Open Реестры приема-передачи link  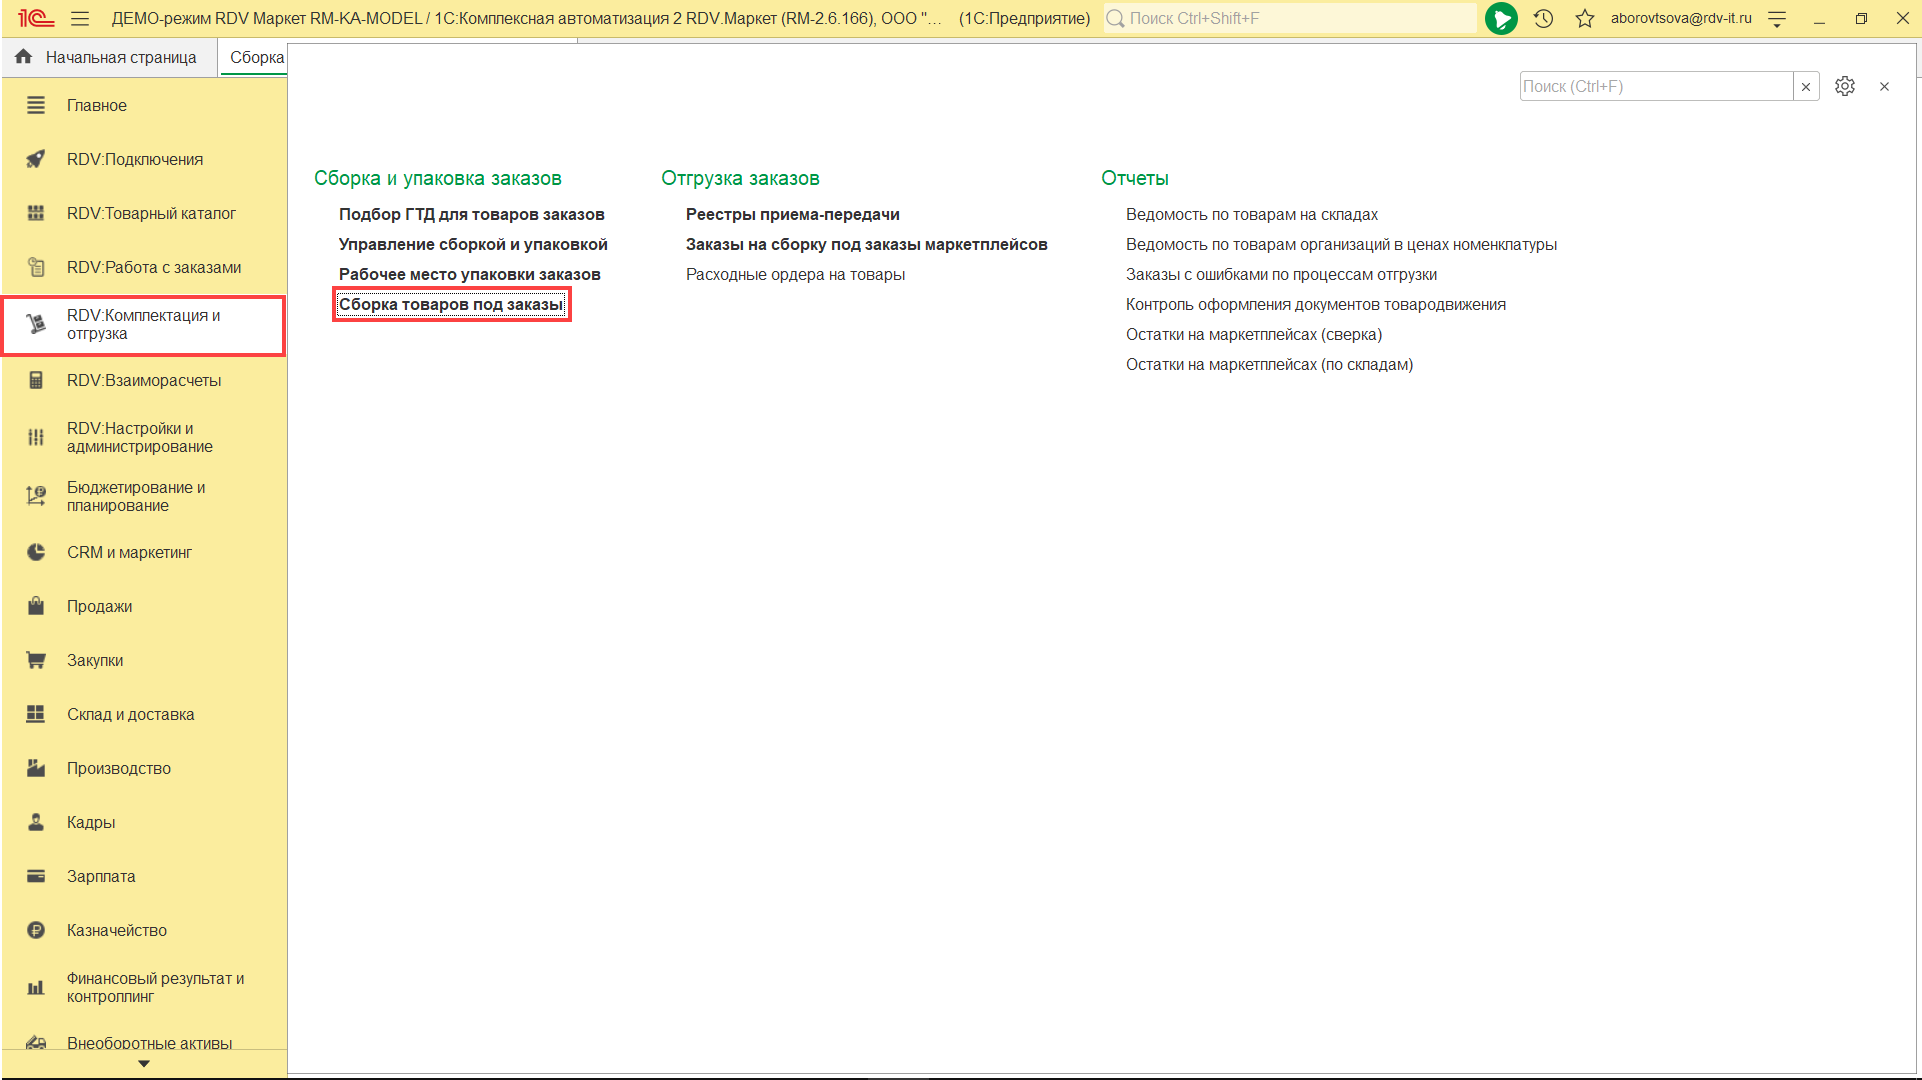[x=792, y=214]
